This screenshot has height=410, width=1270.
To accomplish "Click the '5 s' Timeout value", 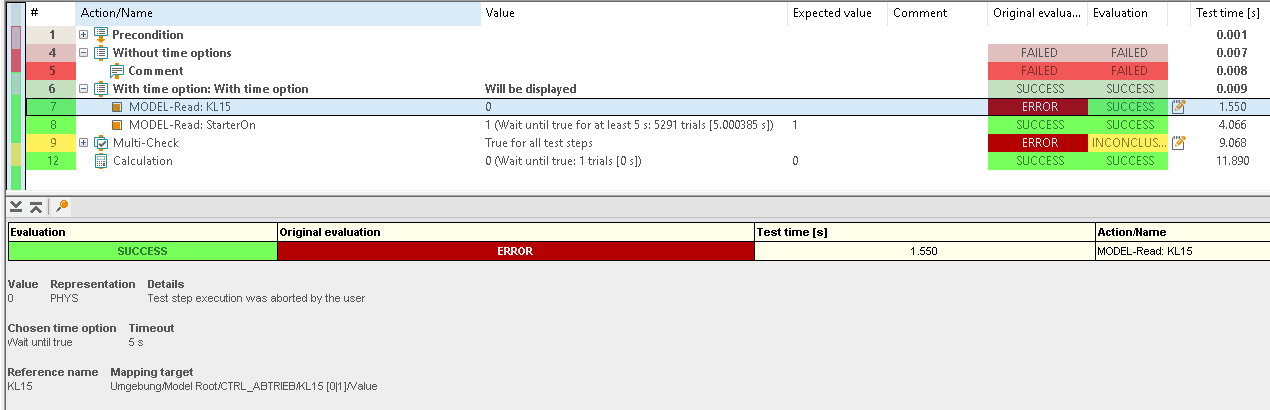I will pyautogui.click(x=137, y=342).
